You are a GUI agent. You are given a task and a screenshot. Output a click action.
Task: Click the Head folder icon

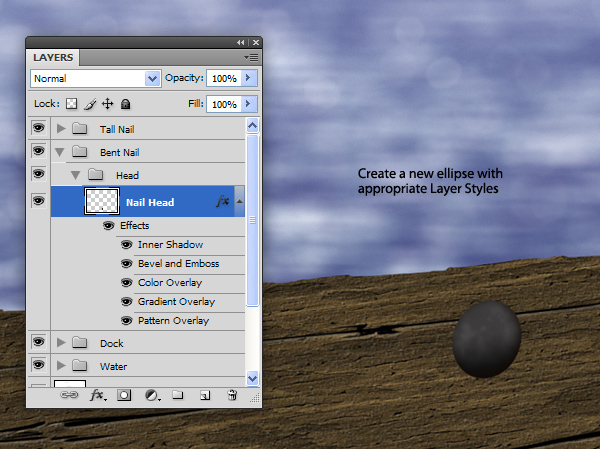point(96,174)
